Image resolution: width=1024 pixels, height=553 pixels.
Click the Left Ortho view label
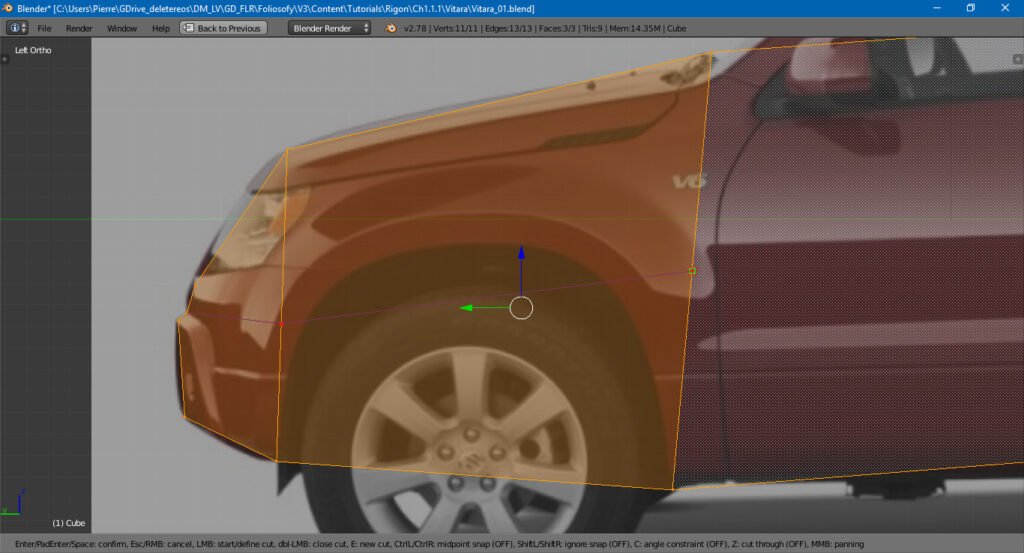pyautogui.click(x=33, y=50)
